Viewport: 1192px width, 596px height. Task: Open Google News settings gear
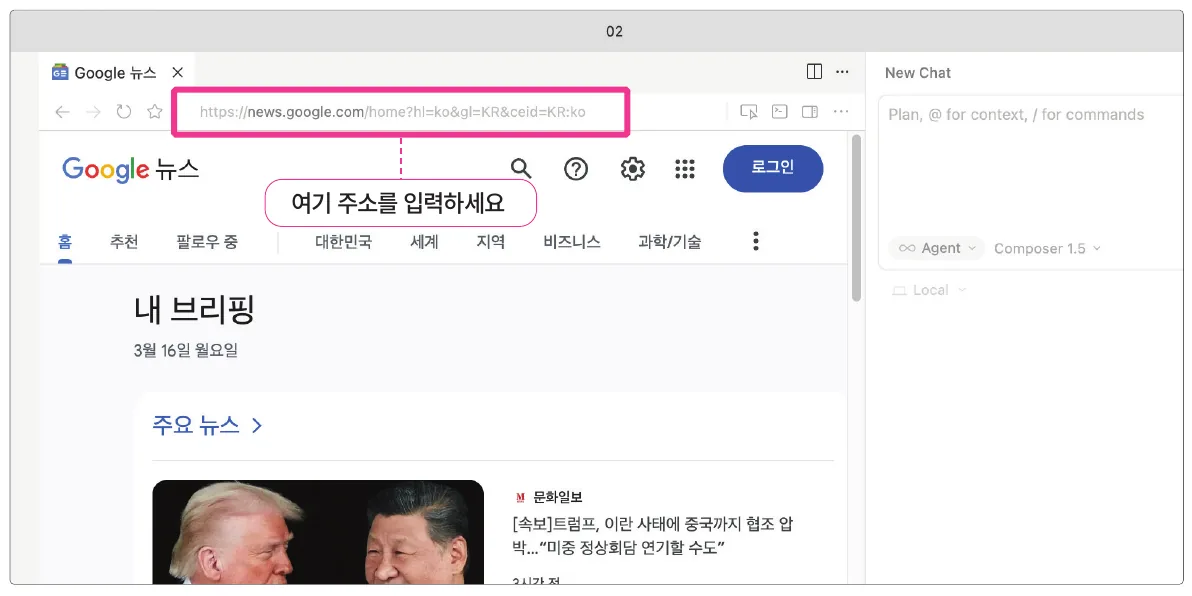[632, 169]
